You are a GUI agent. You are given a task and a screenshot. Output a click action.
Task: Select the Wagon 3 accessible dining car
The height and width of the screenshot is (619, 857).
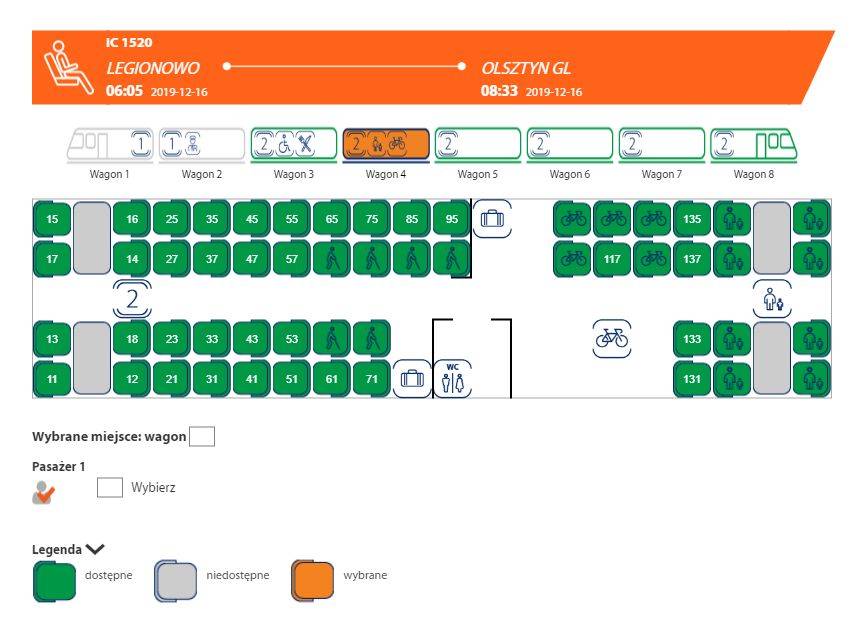click(293, 145)
